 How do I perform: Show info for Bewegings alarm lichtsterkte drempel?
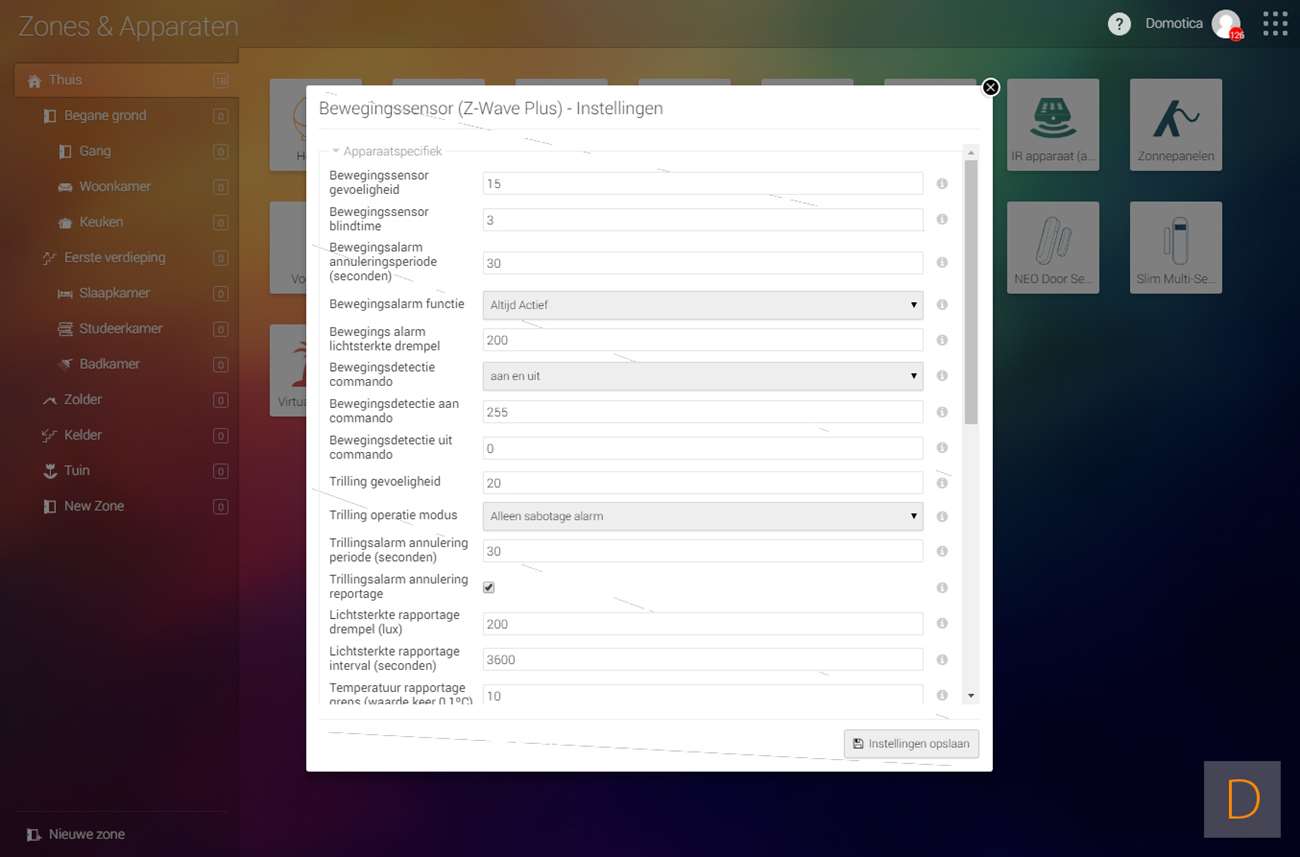pos(941,340)
